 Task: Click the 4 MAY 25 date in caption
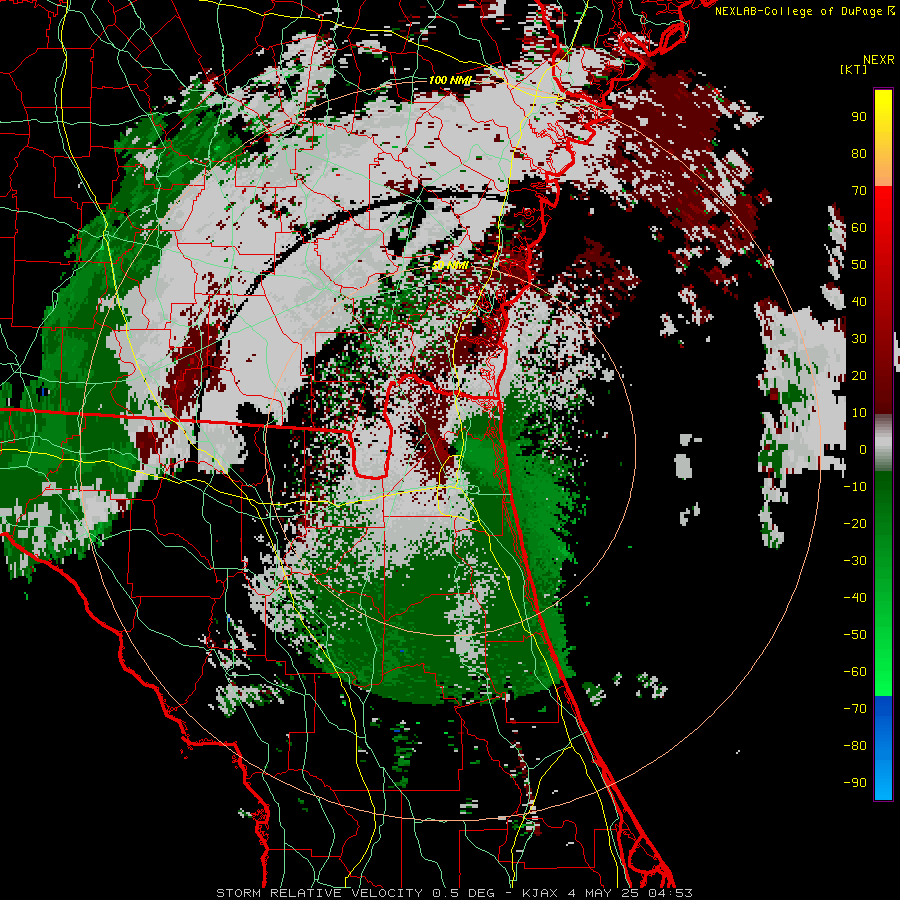(603, 893)
